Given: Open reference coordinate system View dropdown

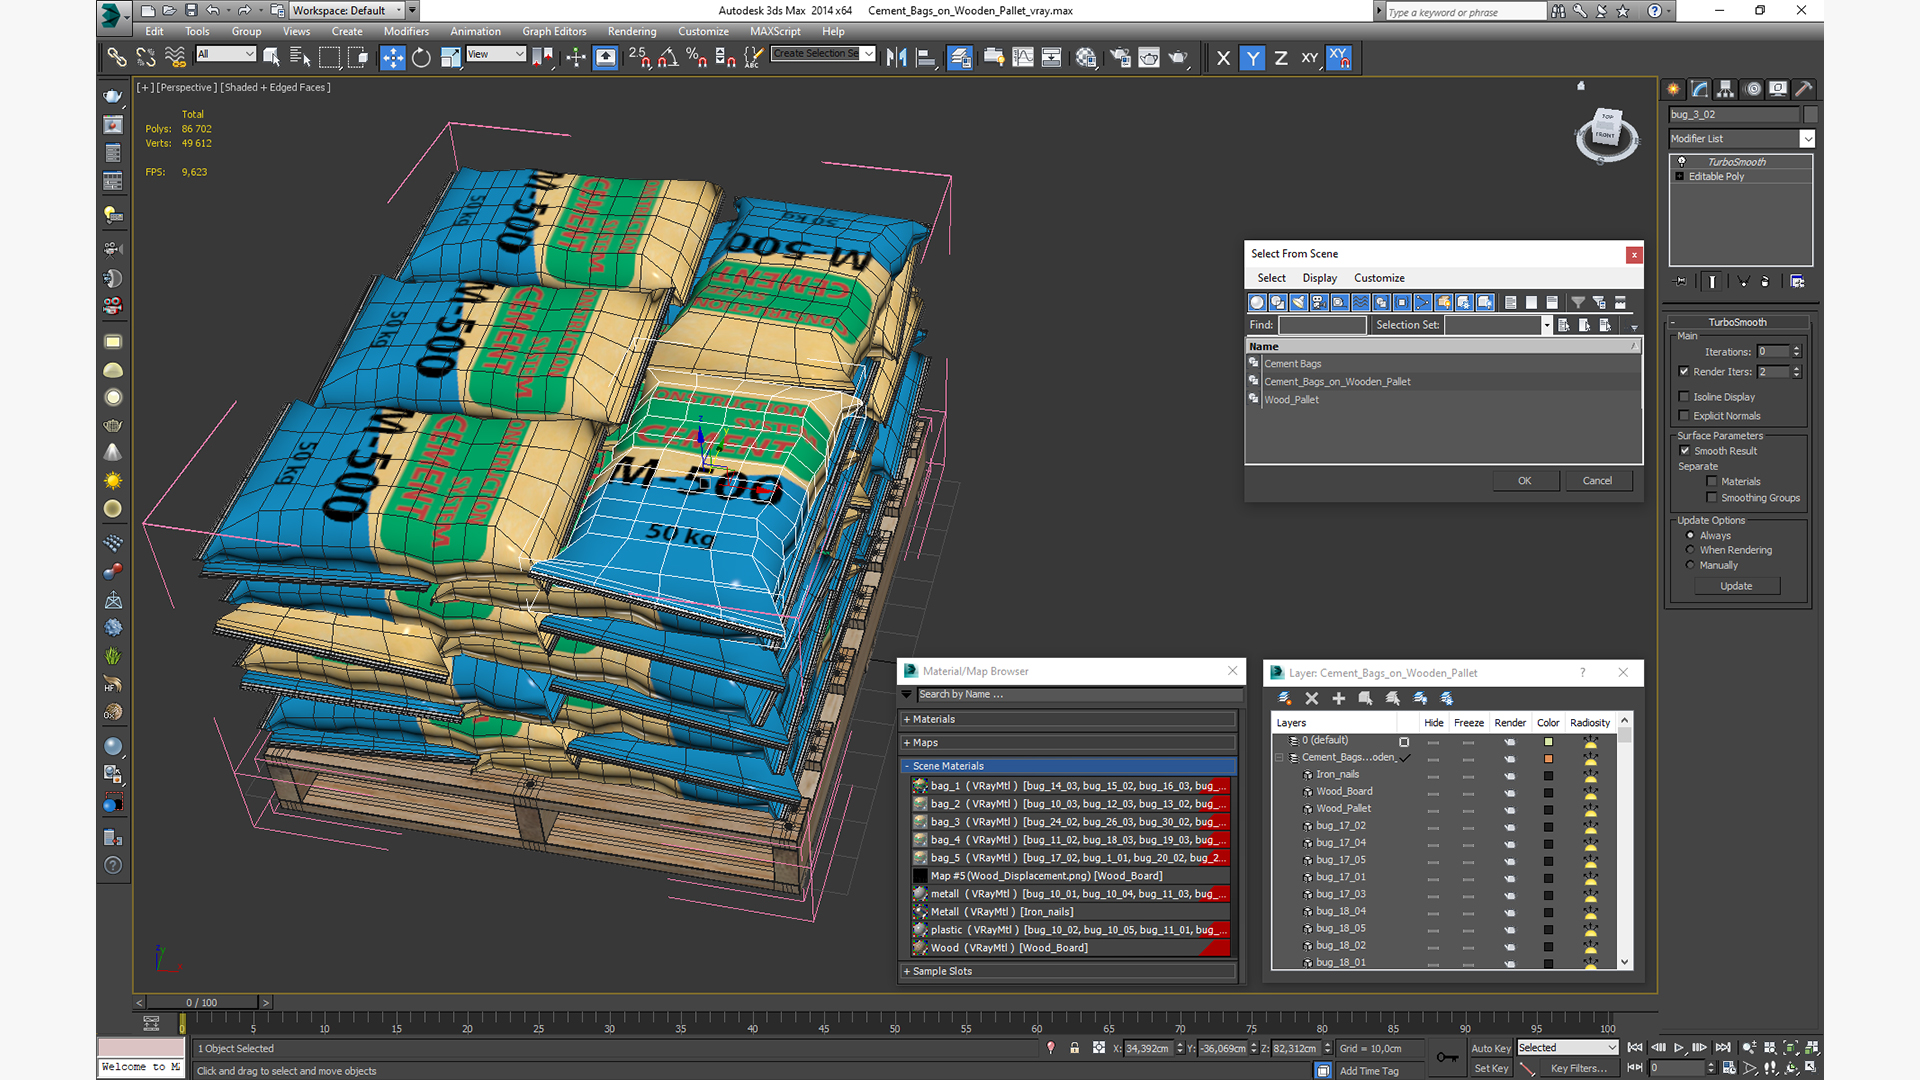Looking at the screenshot, I should pos(496,54).
